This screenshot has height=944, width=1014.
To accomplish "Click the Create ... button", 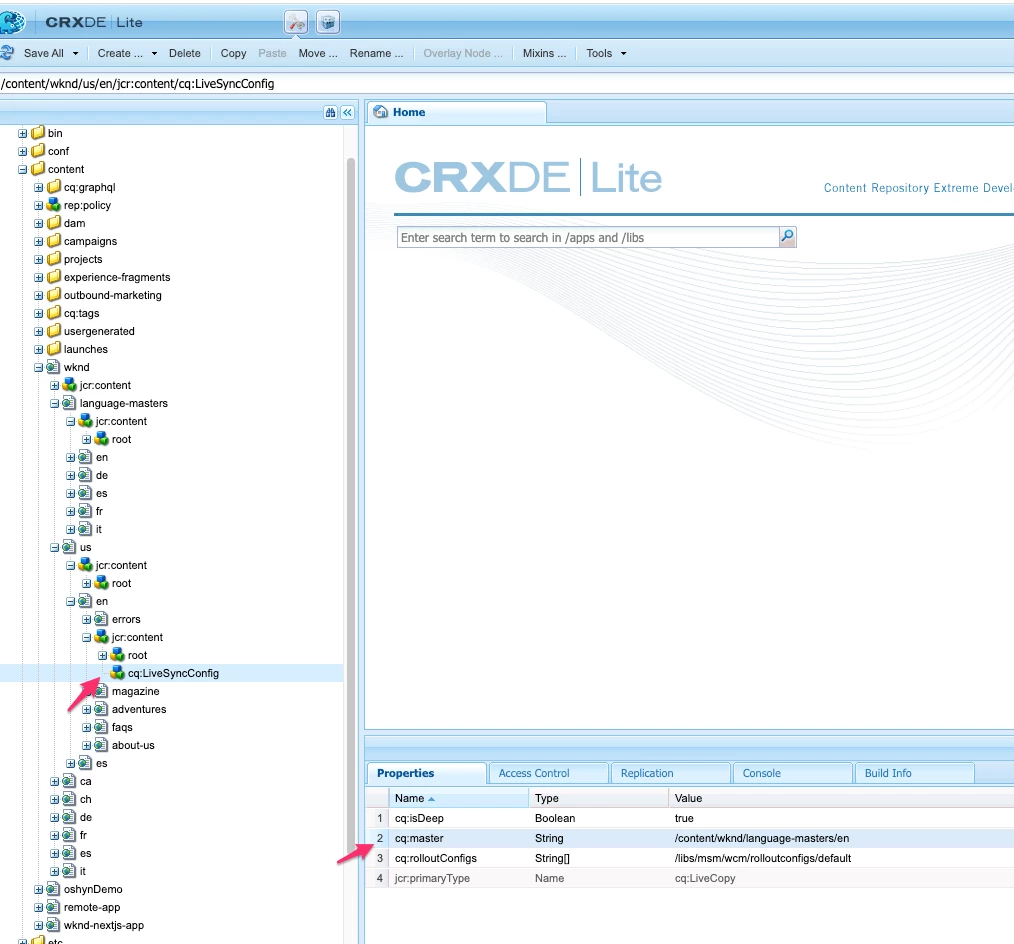I will coord(120,54).
